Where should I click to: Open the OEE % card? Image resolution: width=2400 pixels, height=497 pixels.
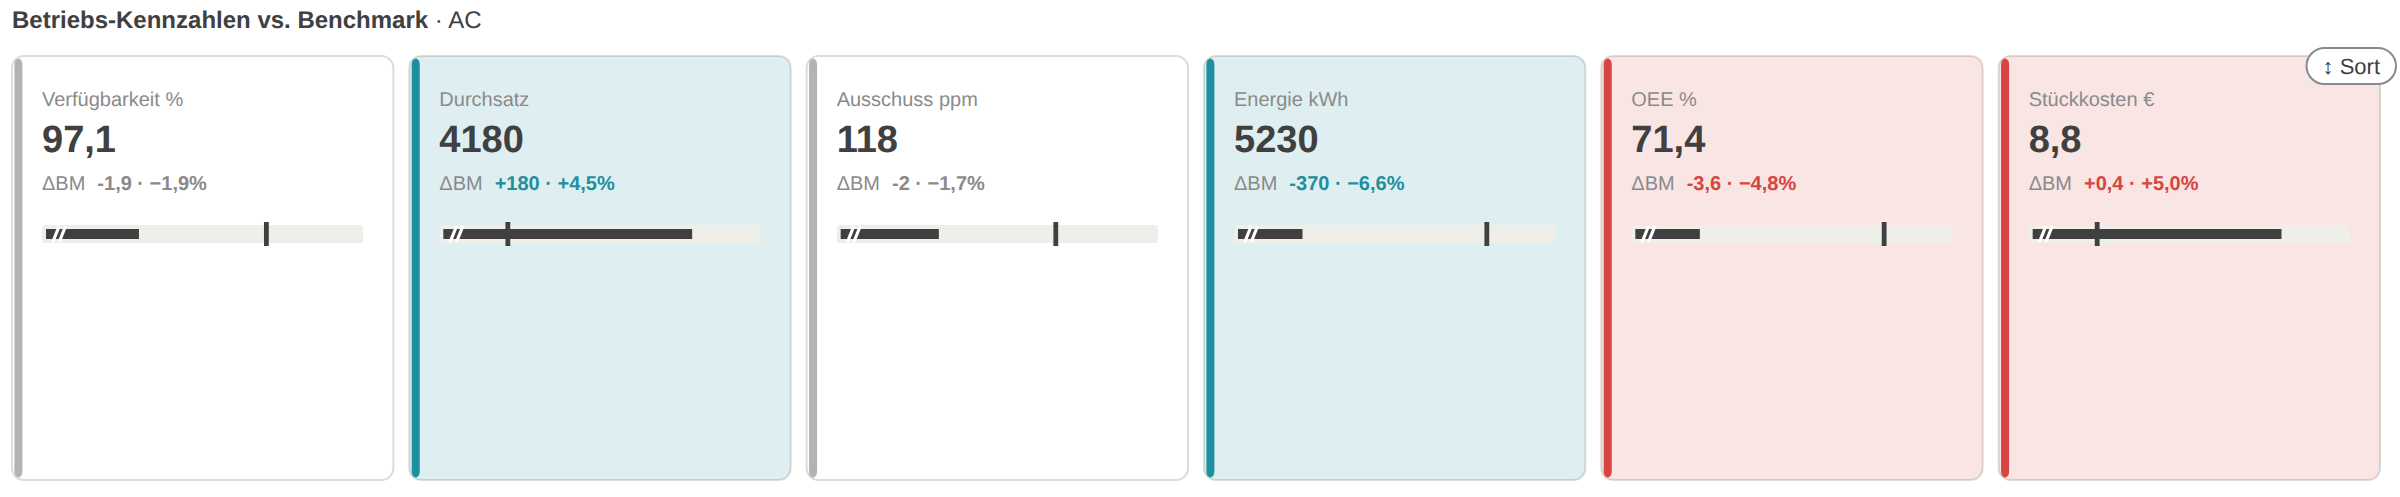tap(1792, 268)
